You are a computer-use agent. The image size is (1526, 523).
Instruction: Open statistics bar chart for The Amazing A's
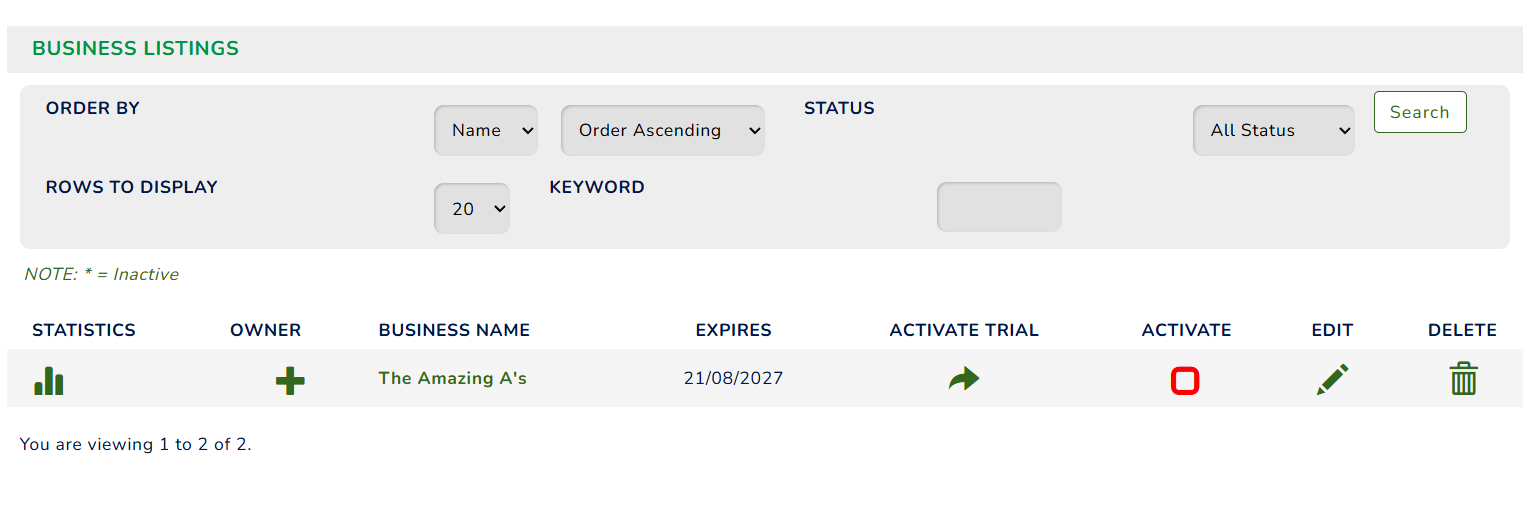click(x=48, y=380)
